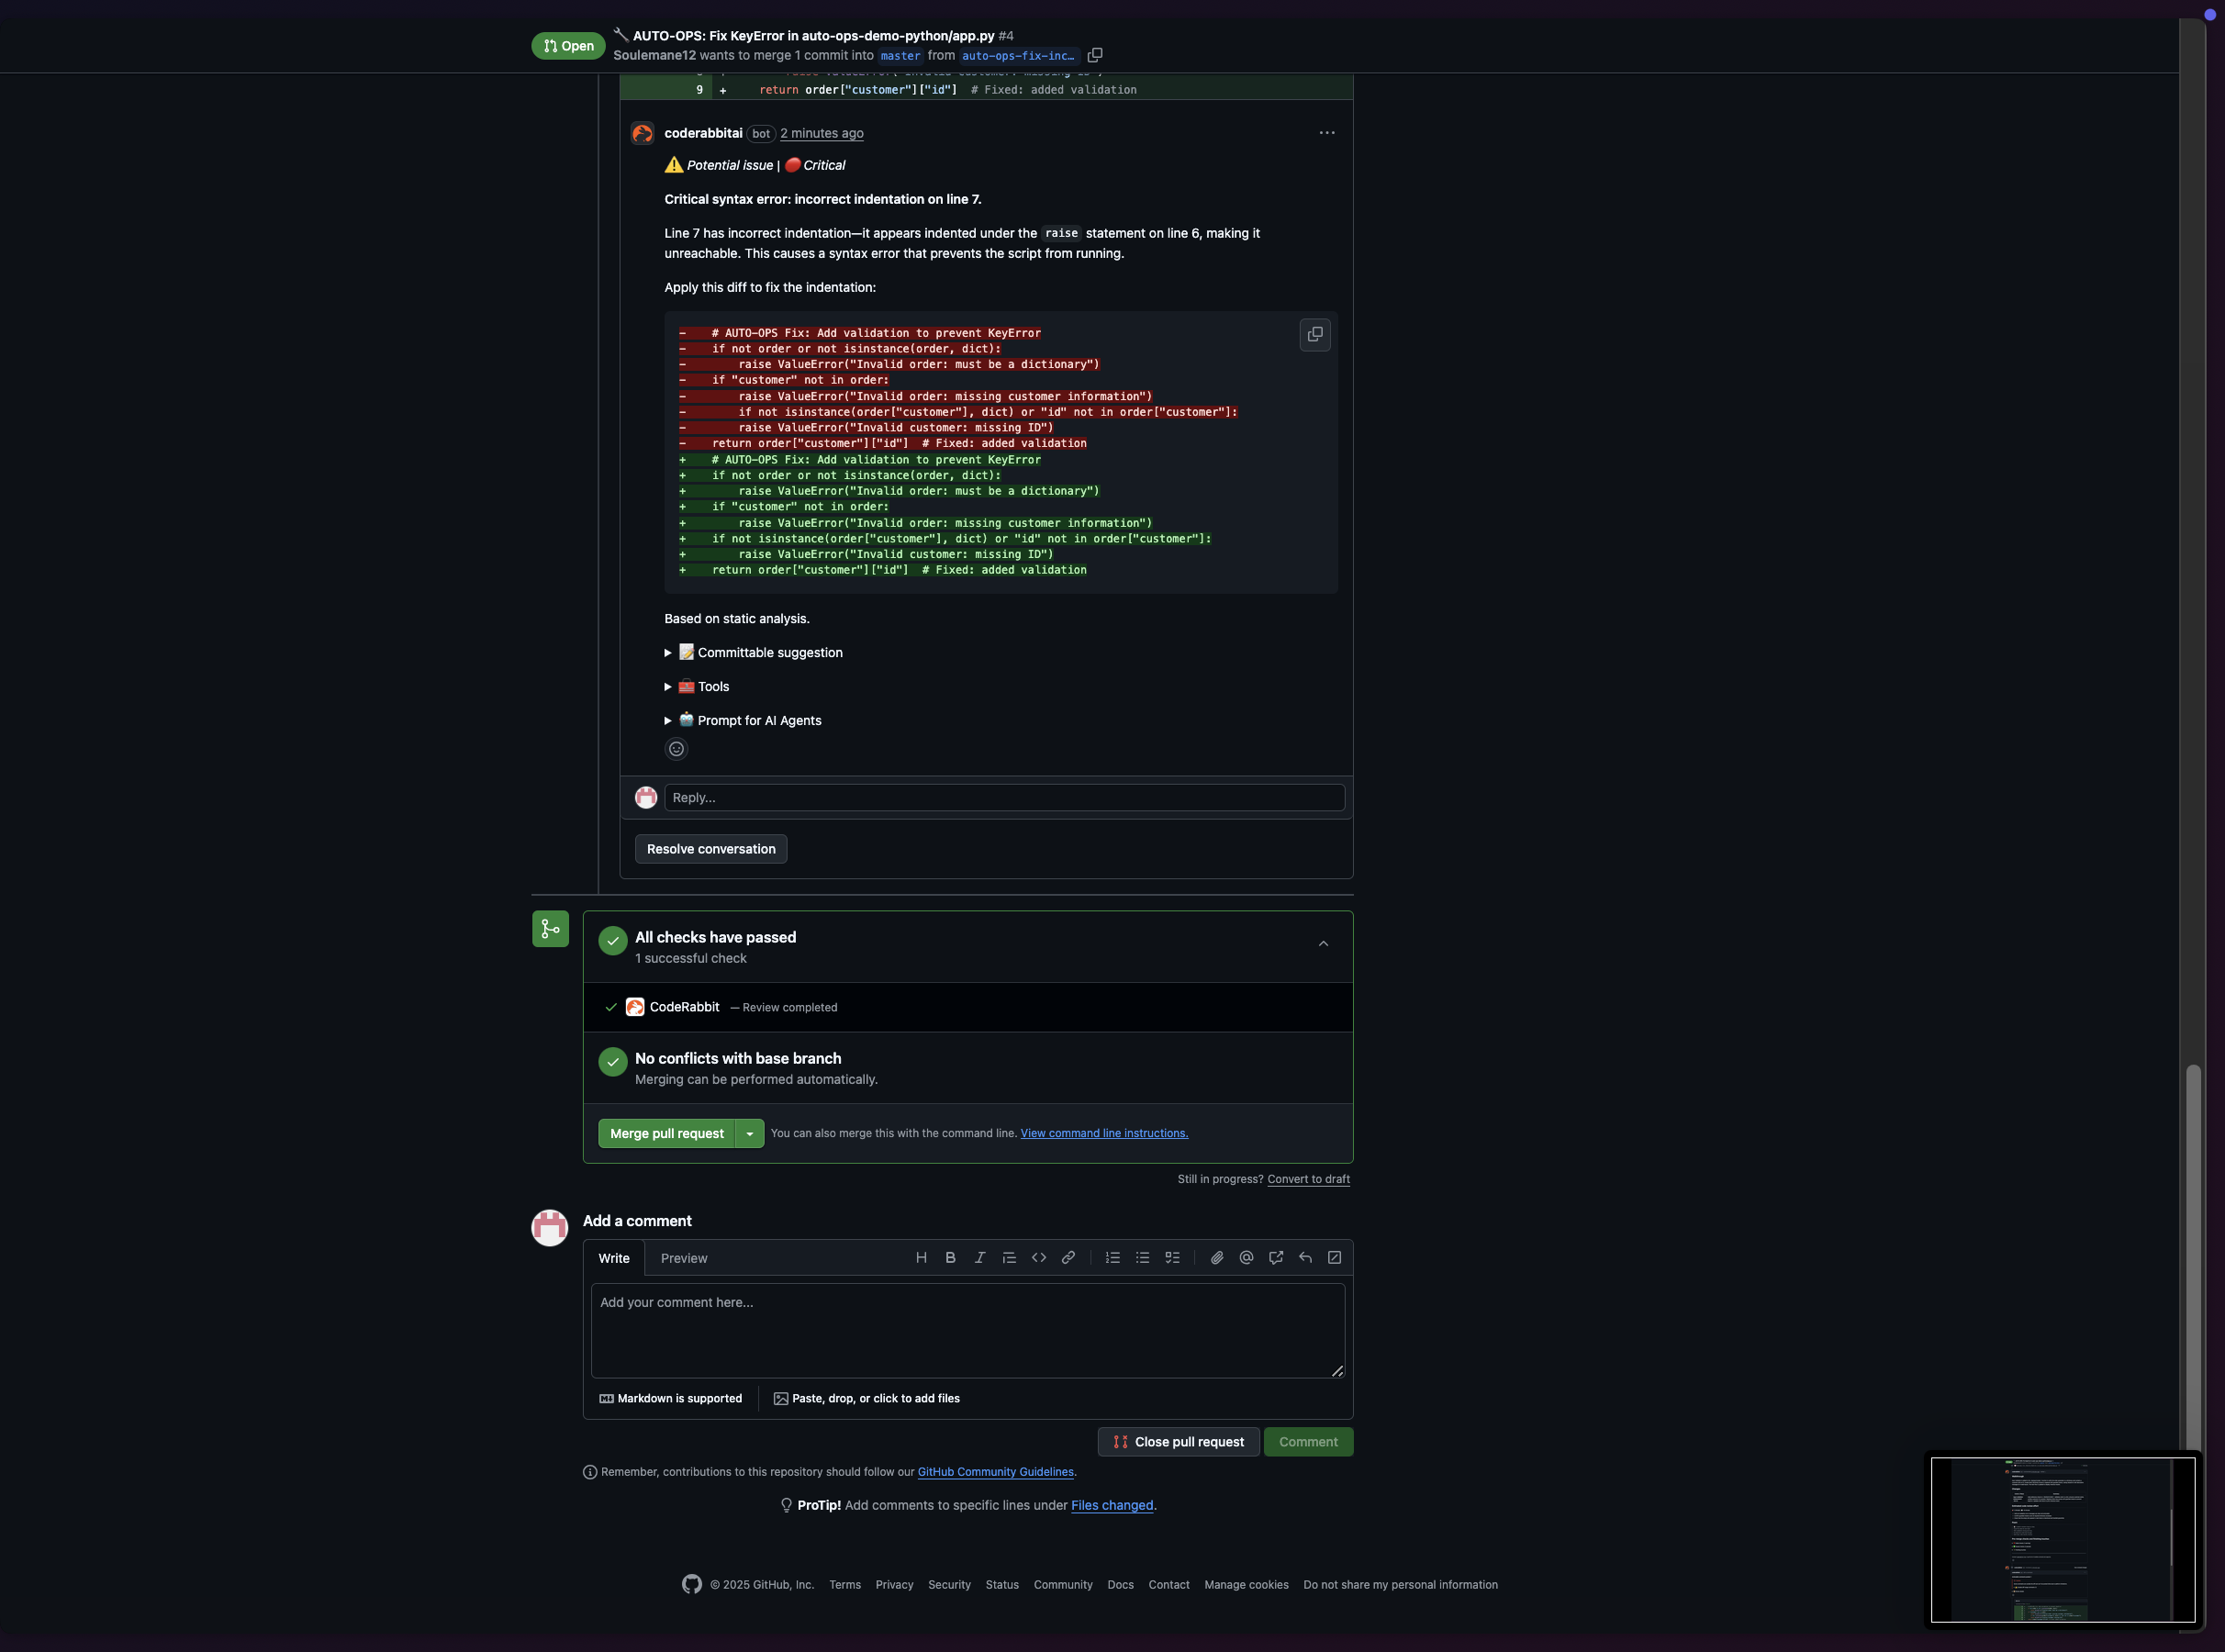Copy the branch name next to auto-ops-fix-inc
Viewport: 2225px width, 1652px height.
click(1095, 55)
